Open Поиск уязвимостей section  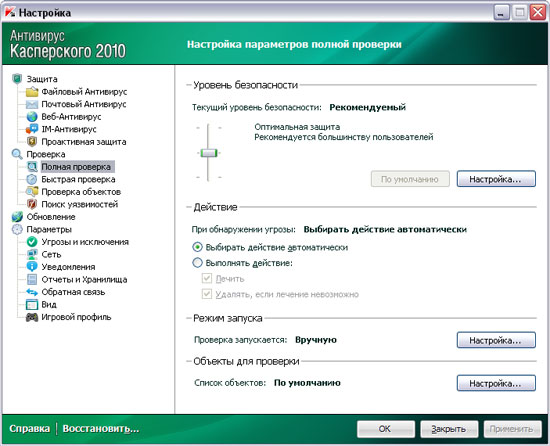tap(80, 204)
